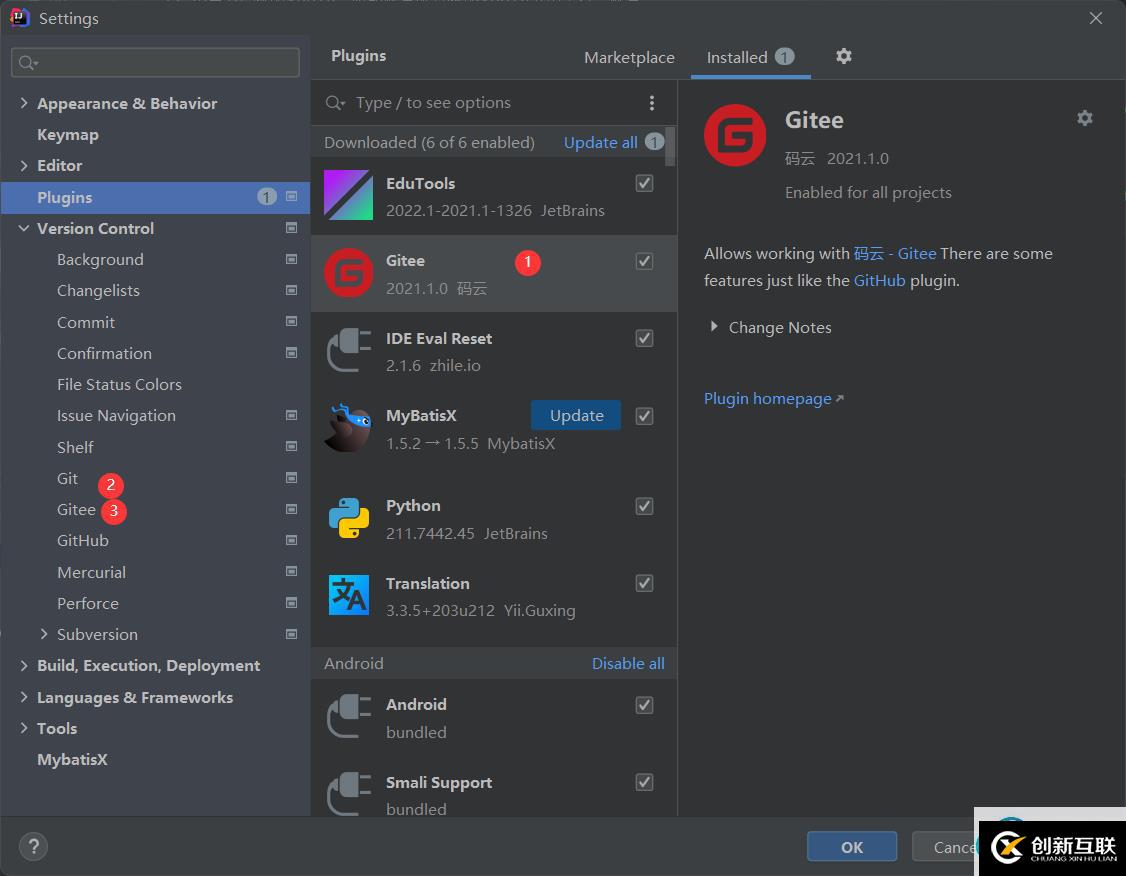The height and width of the screenshot is (876, 1126).
Task: Toggle the Translation plugin checkbox
Action: (x=644, y=583)
